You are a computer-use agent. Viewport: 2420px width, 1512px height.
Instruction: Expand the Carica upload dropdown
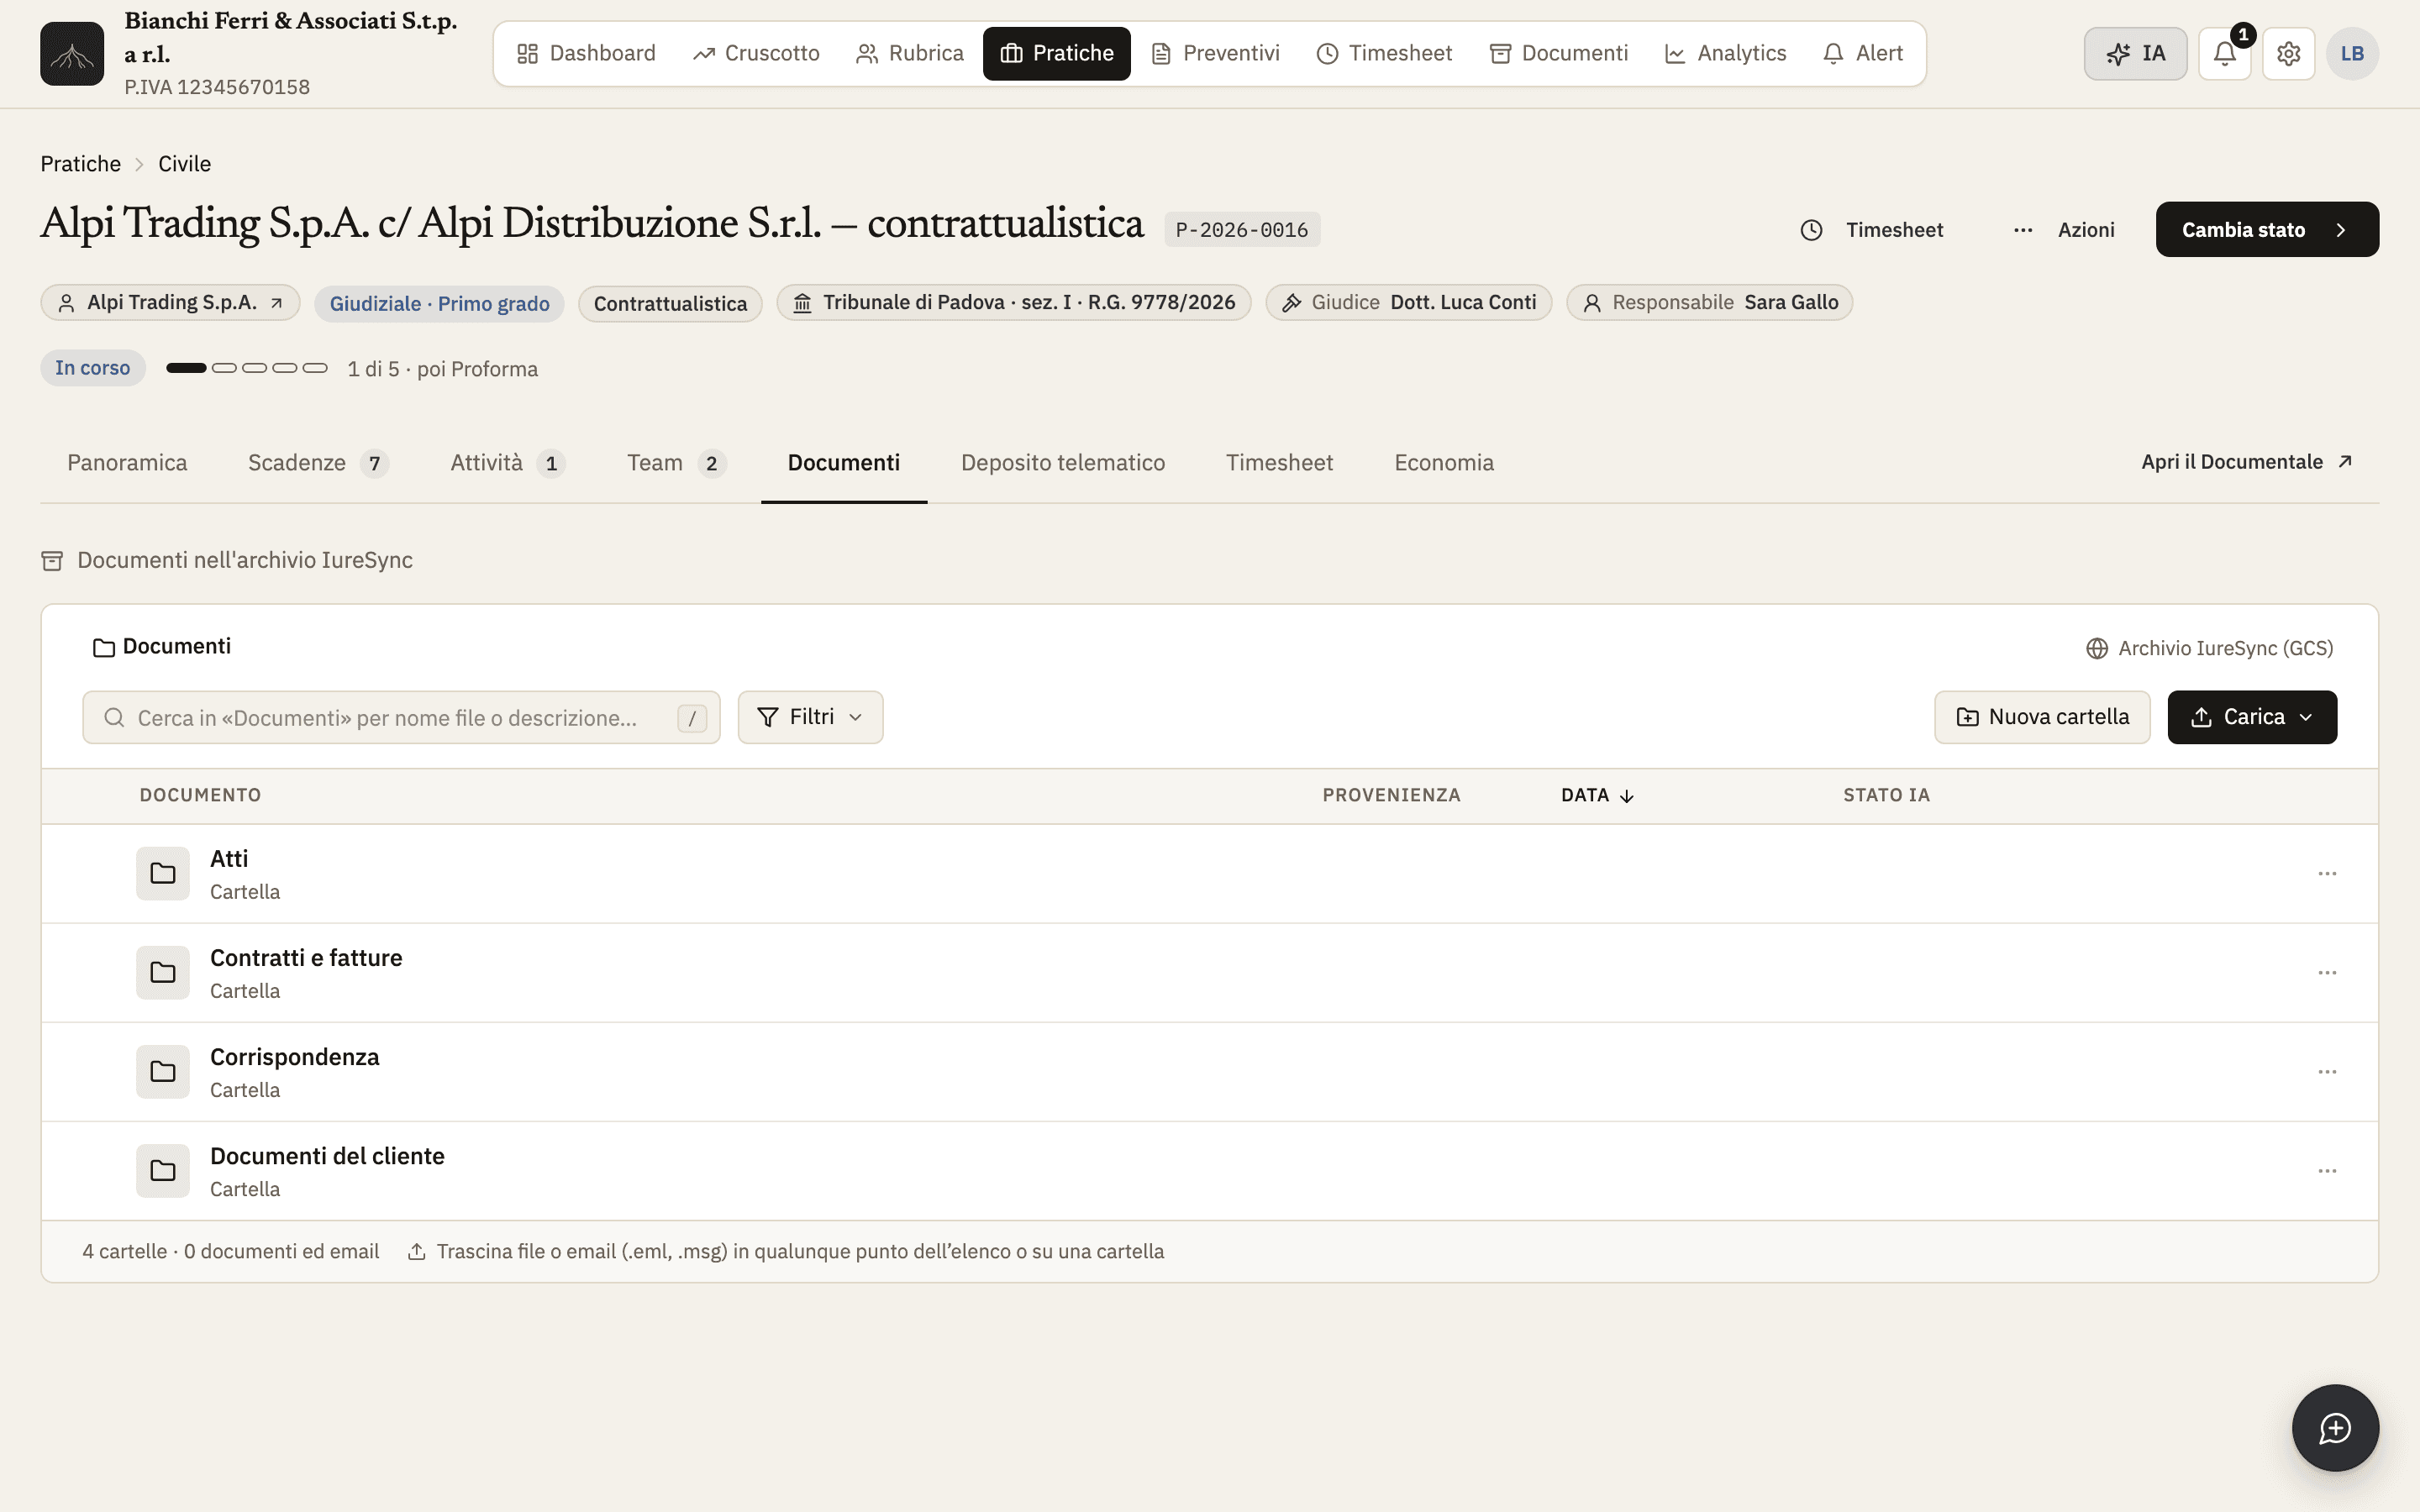pos(2252,717)
